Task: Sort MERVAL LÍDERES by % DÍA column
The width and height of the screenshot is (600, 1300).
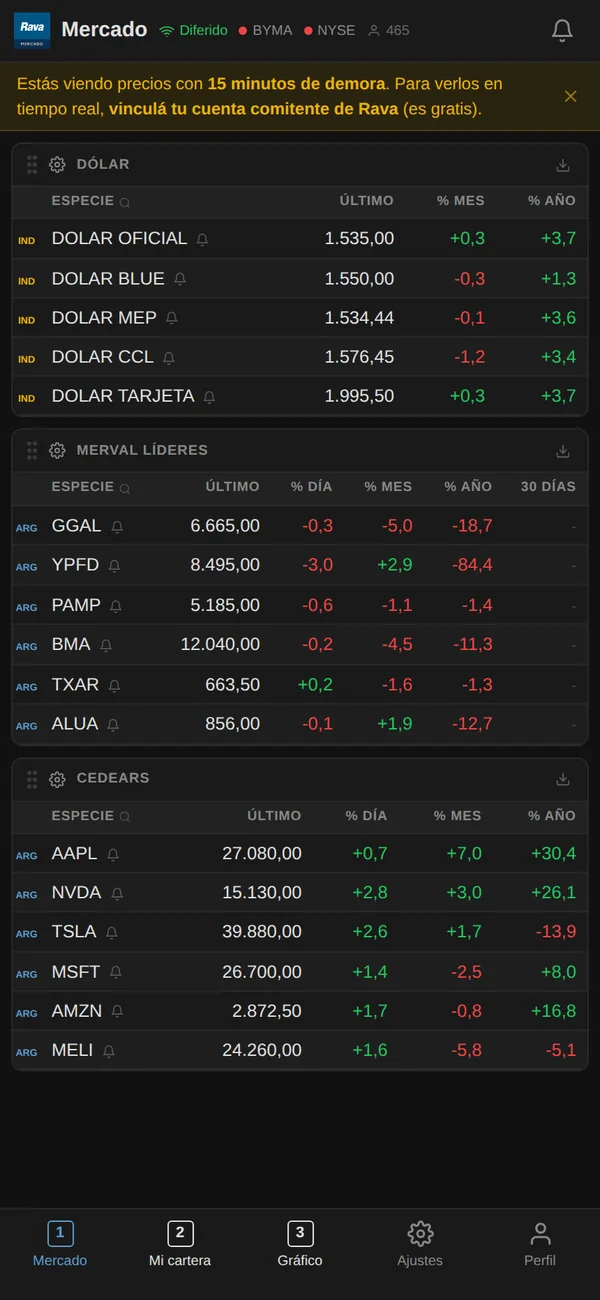Action: [x=312, y=487]
